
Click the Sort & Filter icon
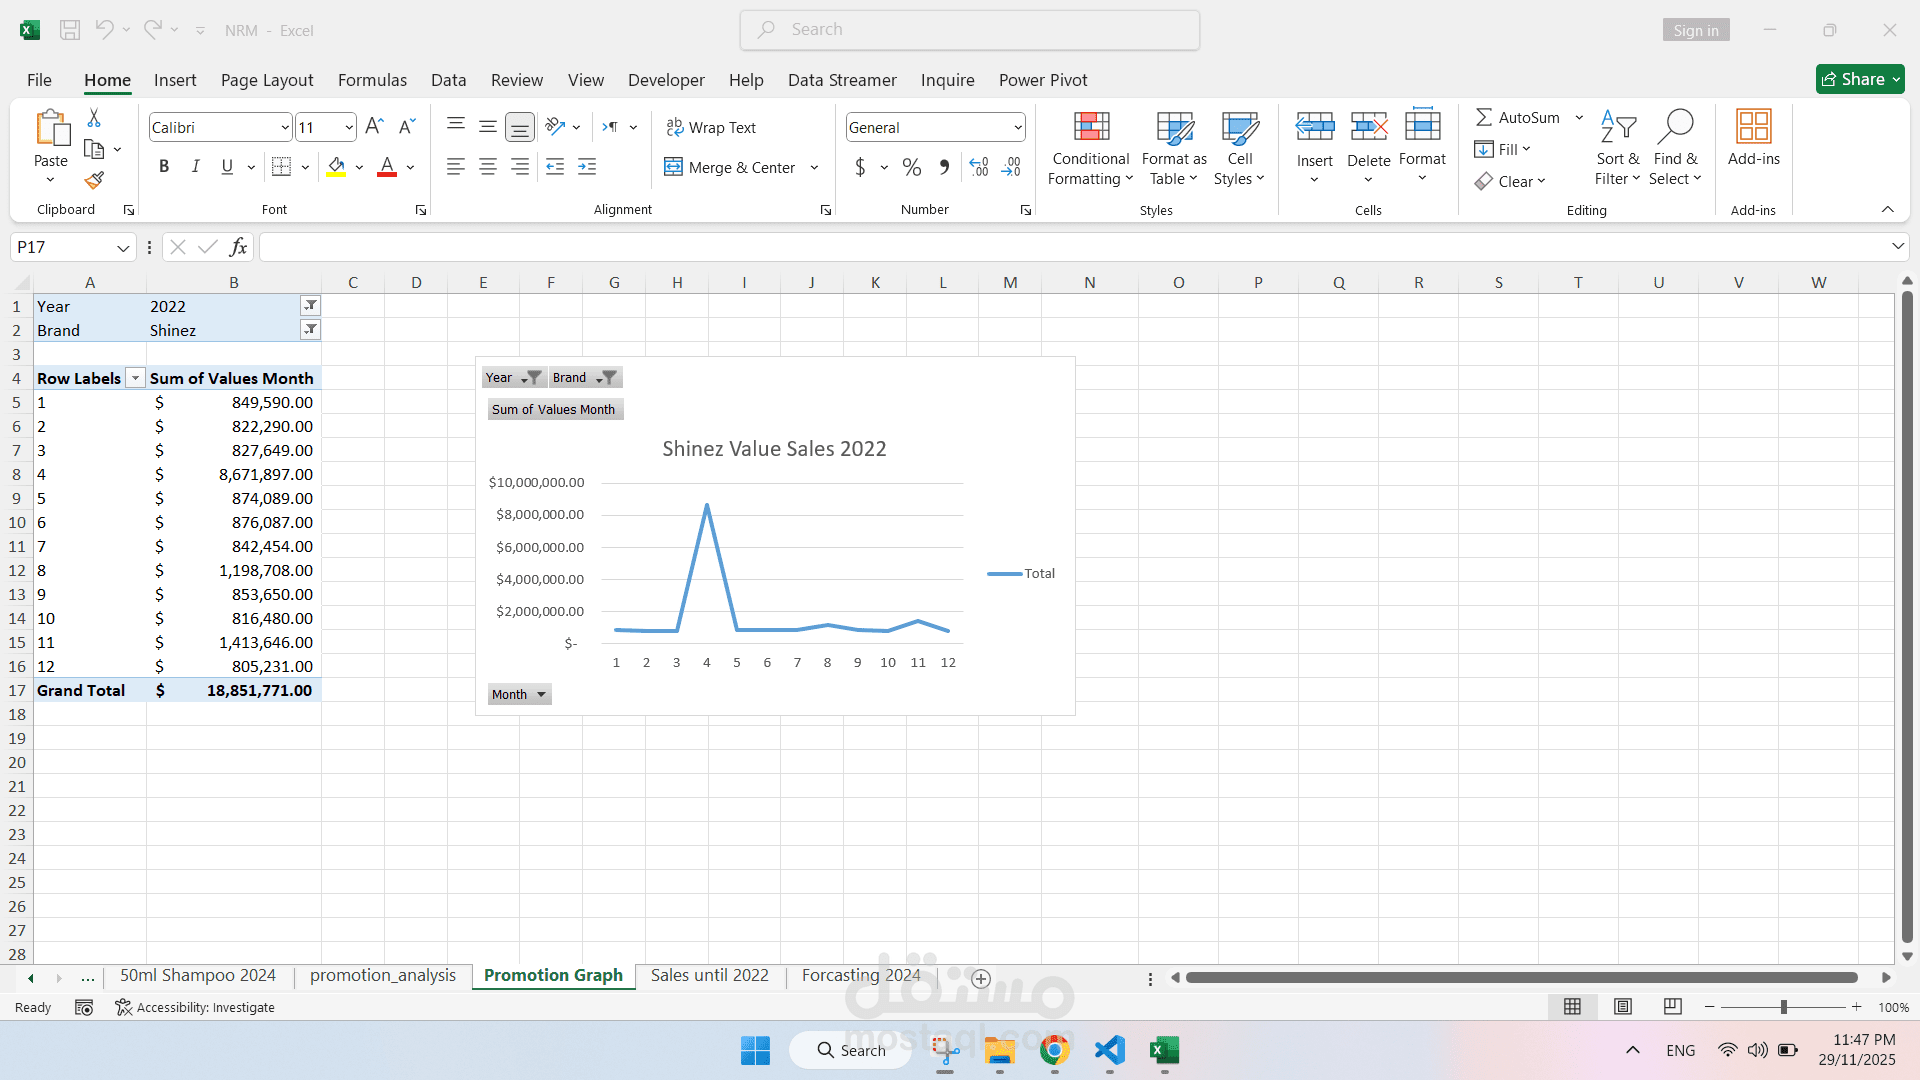(1617, 127)
